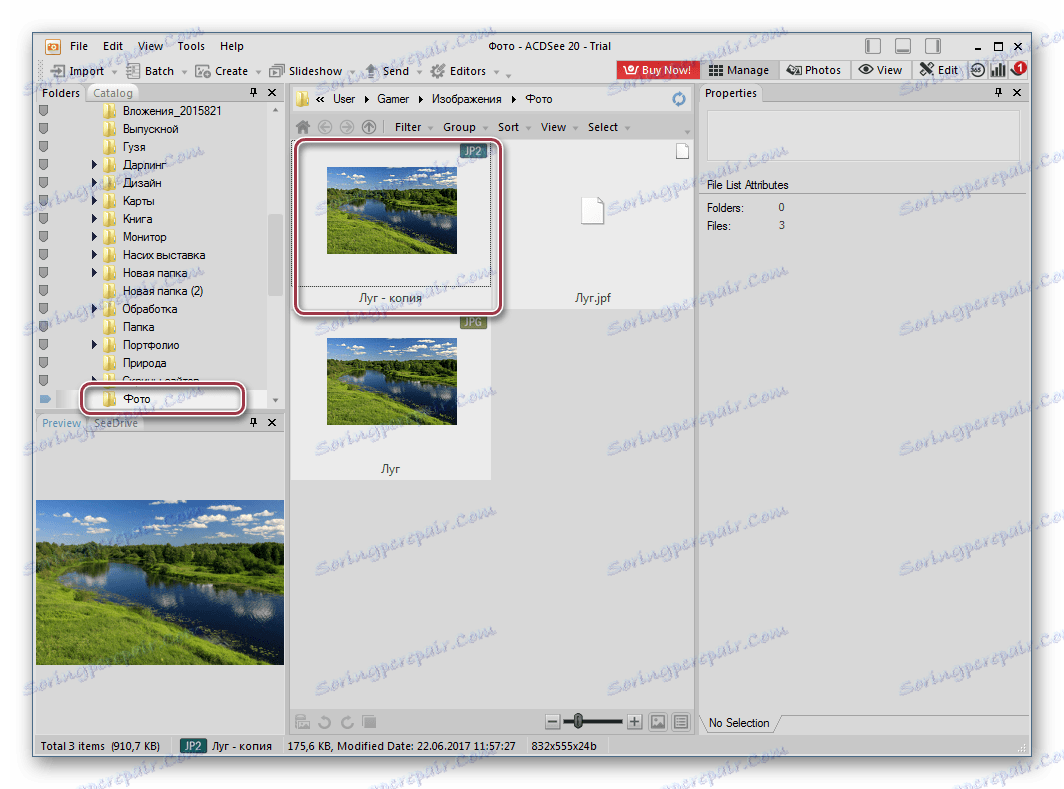
Task: Switch to details list view icon
Action: 681,722
